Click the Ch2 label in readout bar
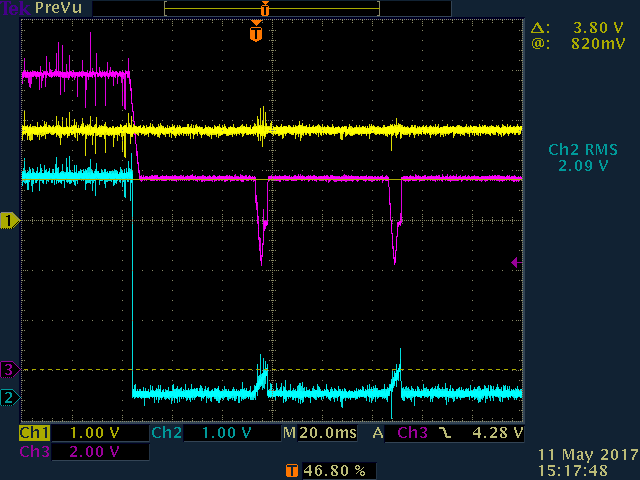Image resolution: width=640 pixels, height=480 pixels. coord(167,433)
